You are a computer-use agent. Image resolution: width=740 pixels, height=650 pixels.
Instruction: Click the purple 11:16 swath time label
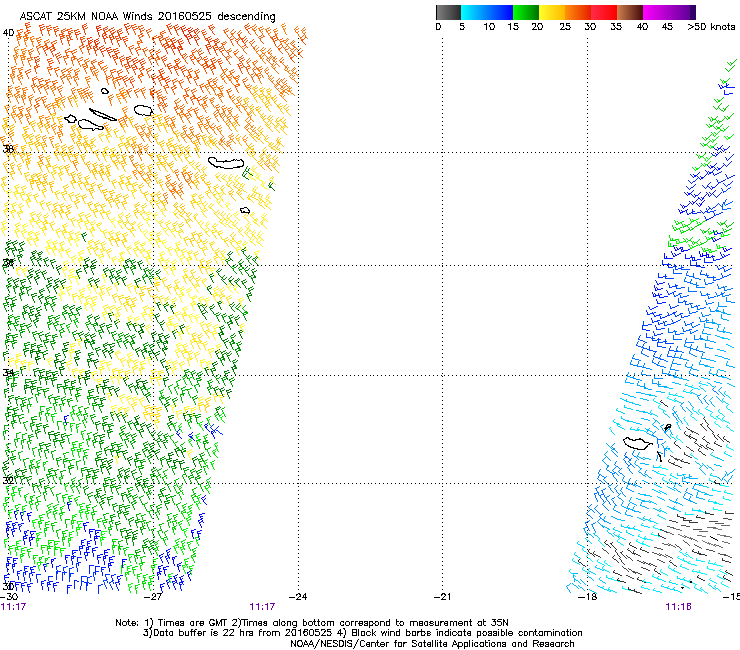pyautogui.click(x=678, y=607)
